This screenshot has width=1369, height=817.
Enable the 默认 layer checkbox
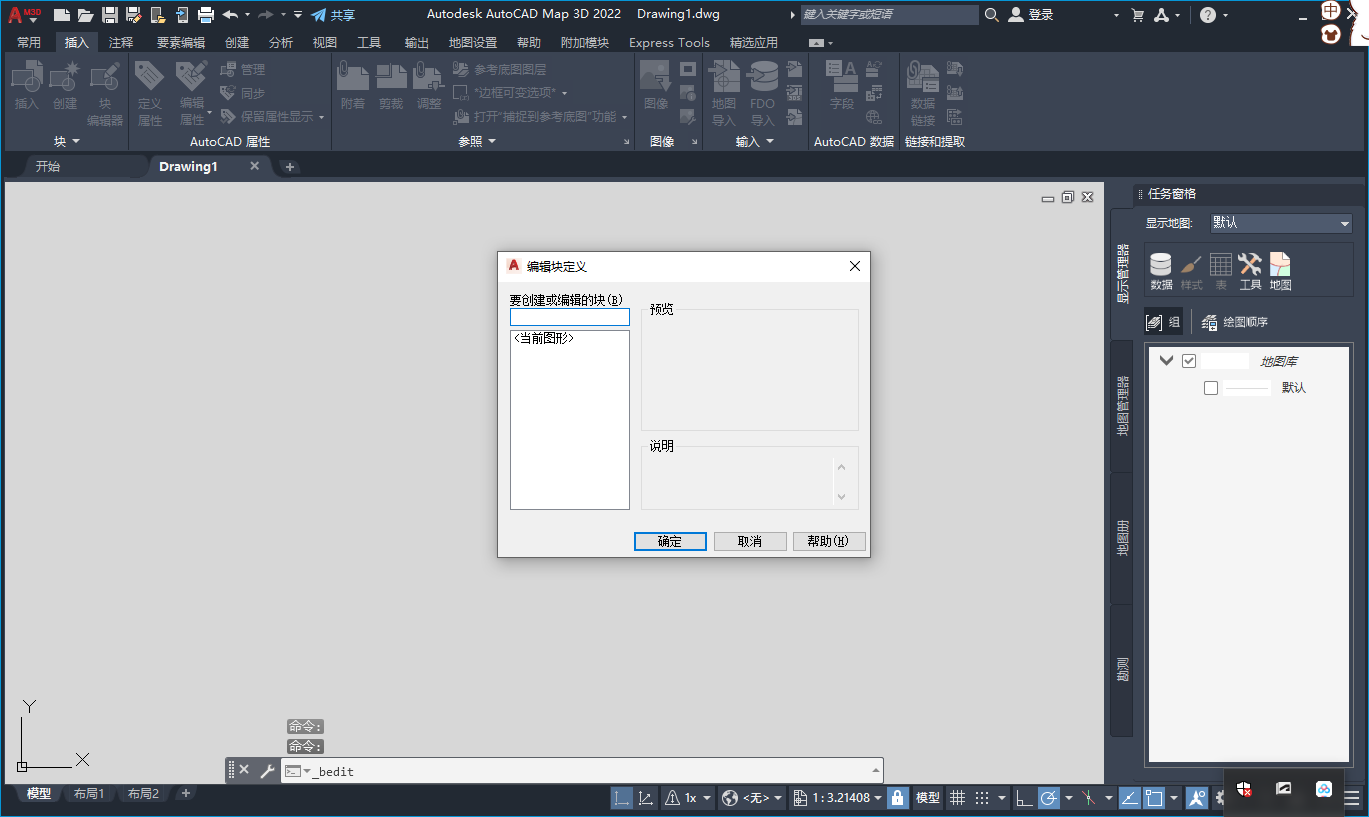tap(1211, 387)
